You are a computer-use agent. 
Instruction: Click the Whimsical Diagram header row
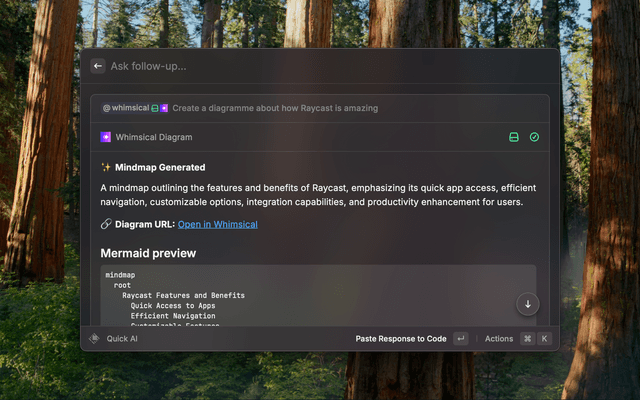[300, 137]
